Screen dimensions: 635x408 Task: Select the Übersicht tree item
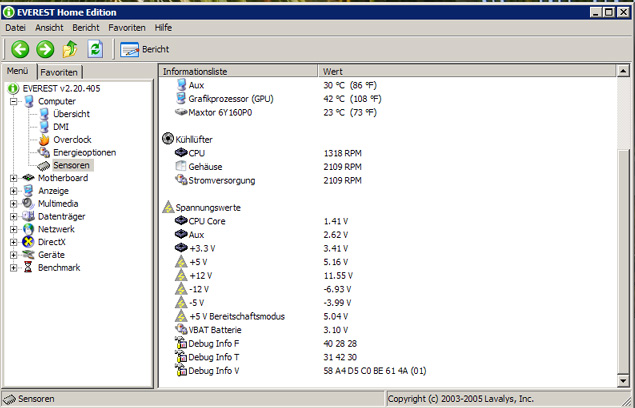click(71, 114)
